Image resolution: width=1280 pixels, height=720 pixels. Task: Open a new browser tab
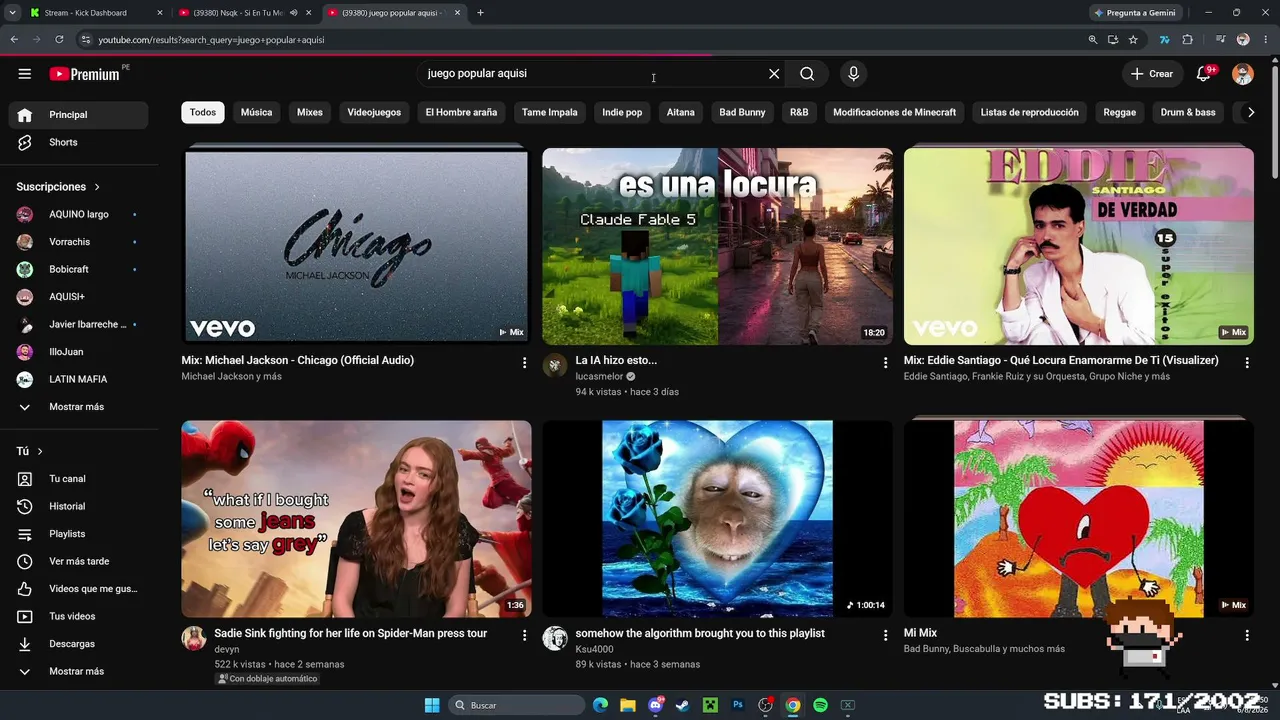[x=480, y=13]
